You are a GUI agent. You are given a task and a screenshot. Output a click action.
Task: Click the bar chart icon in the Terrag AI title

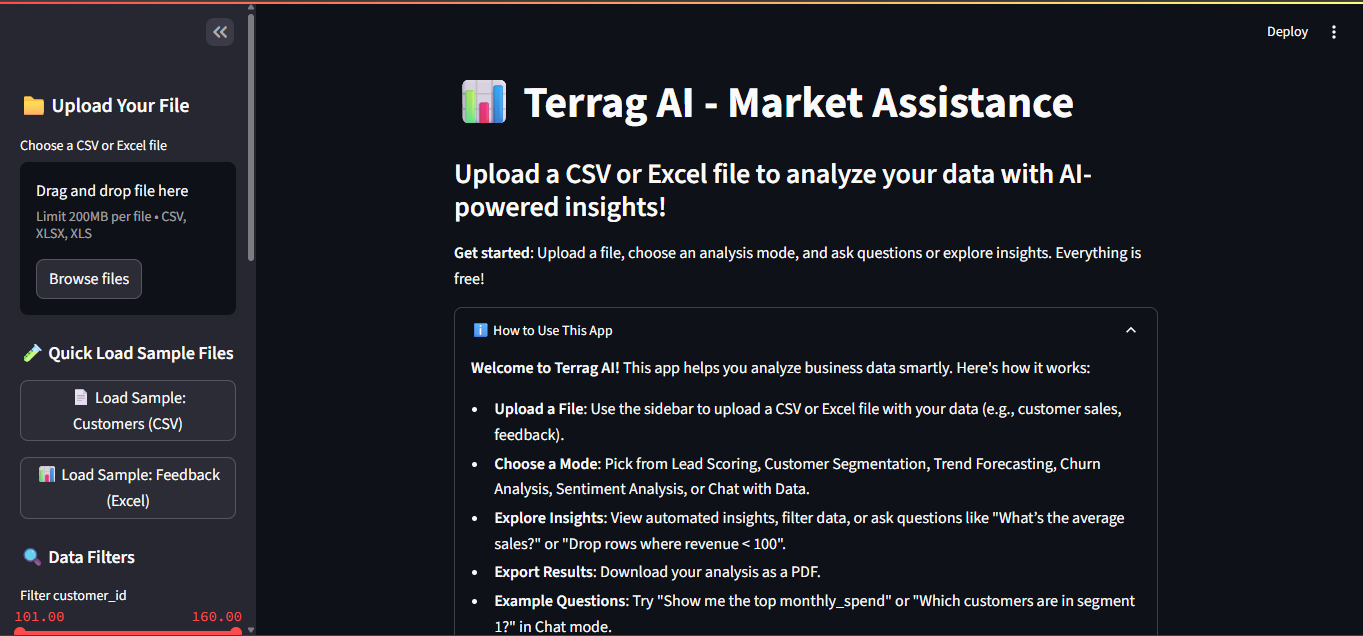483,101
